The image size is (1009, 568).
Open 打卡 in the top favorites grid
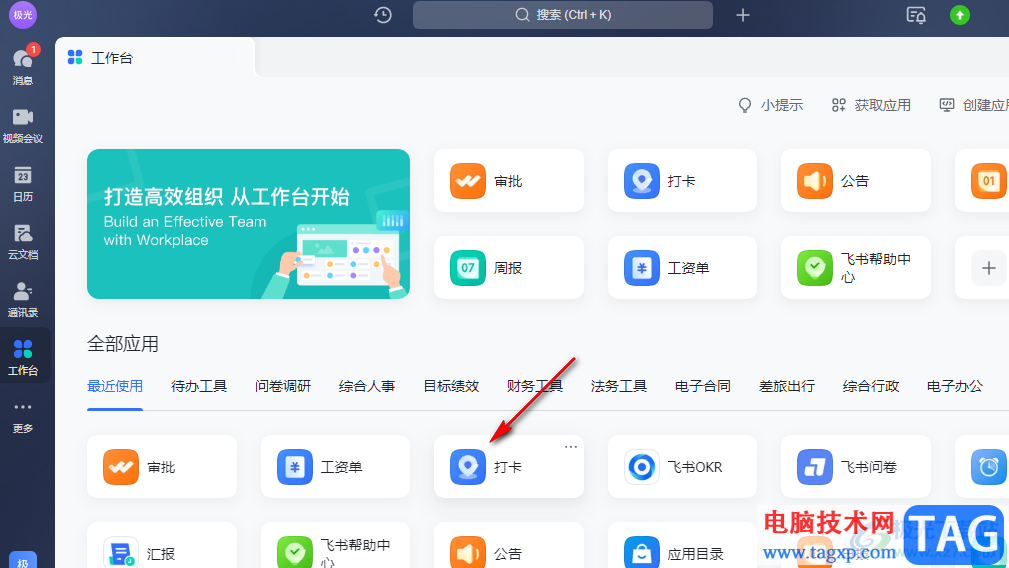(x=682, y=181)
